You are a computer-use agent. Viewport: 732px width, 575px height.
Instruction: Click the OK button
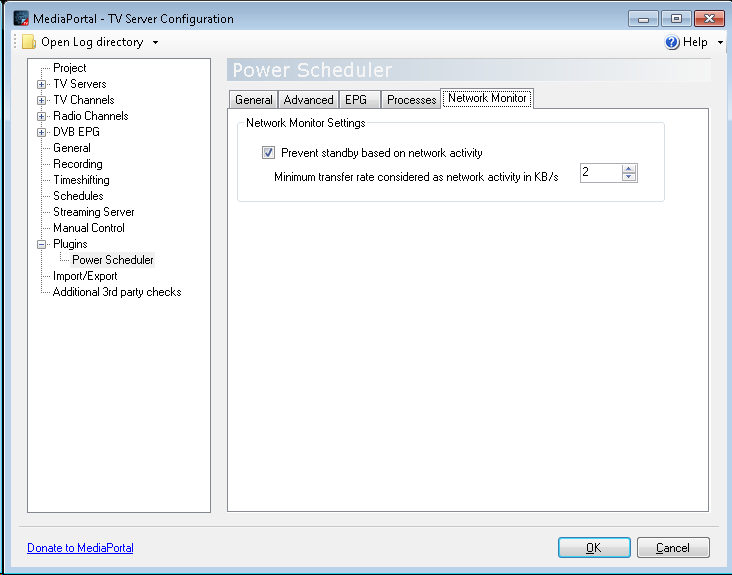[594, 547]
